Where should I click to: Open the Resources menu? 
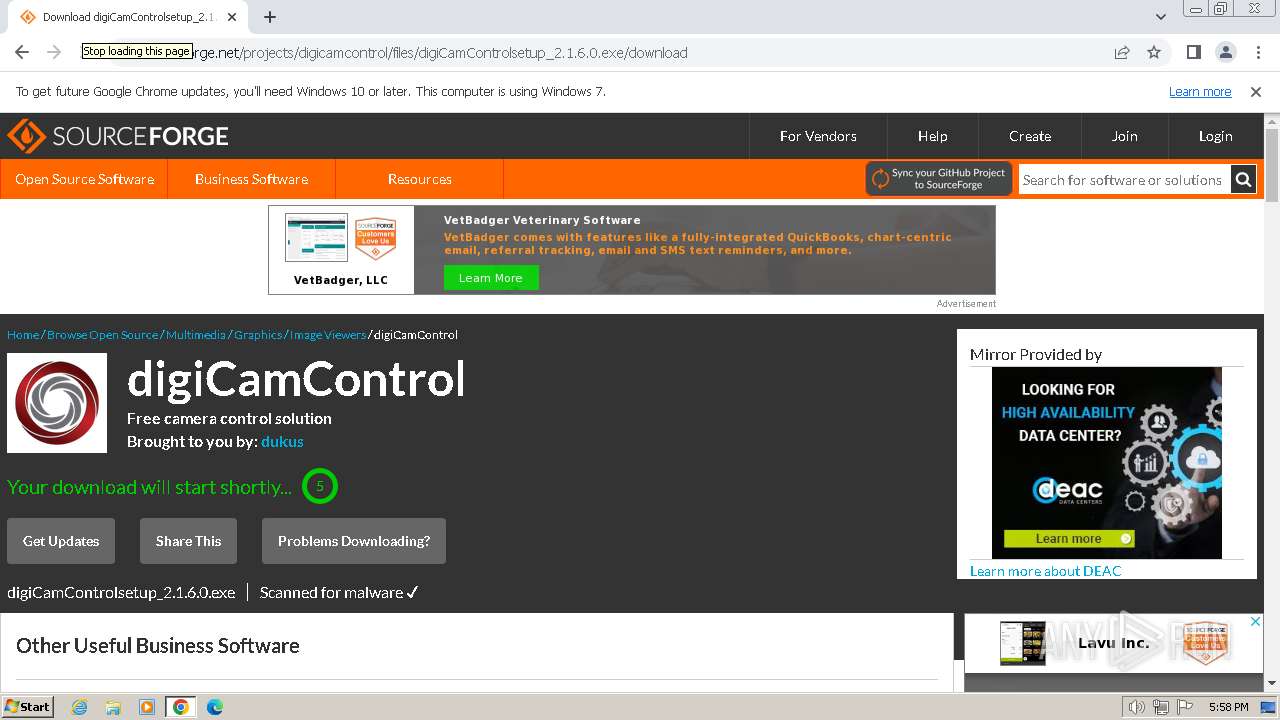pos(420,179)
